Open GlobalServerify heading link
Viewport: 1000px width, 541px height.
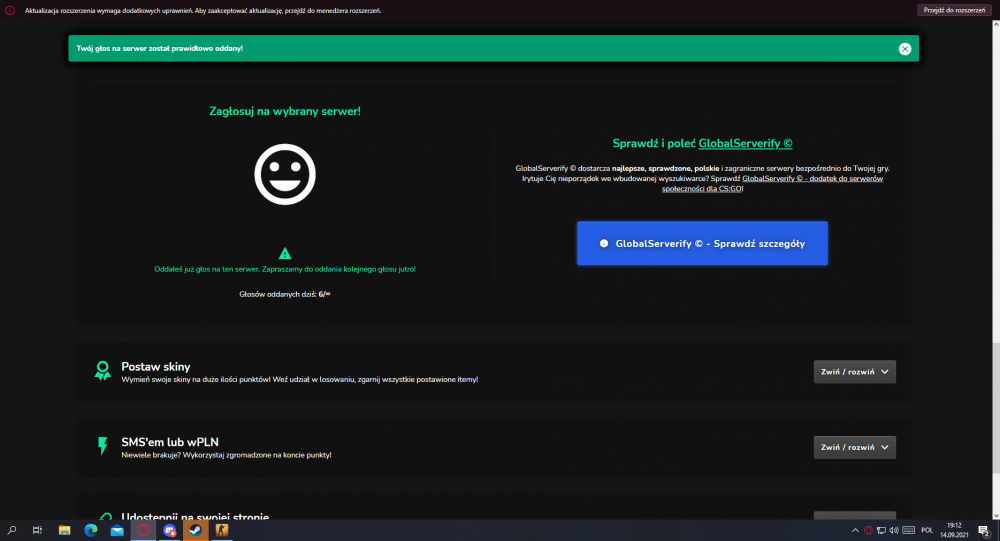(745, 144)
